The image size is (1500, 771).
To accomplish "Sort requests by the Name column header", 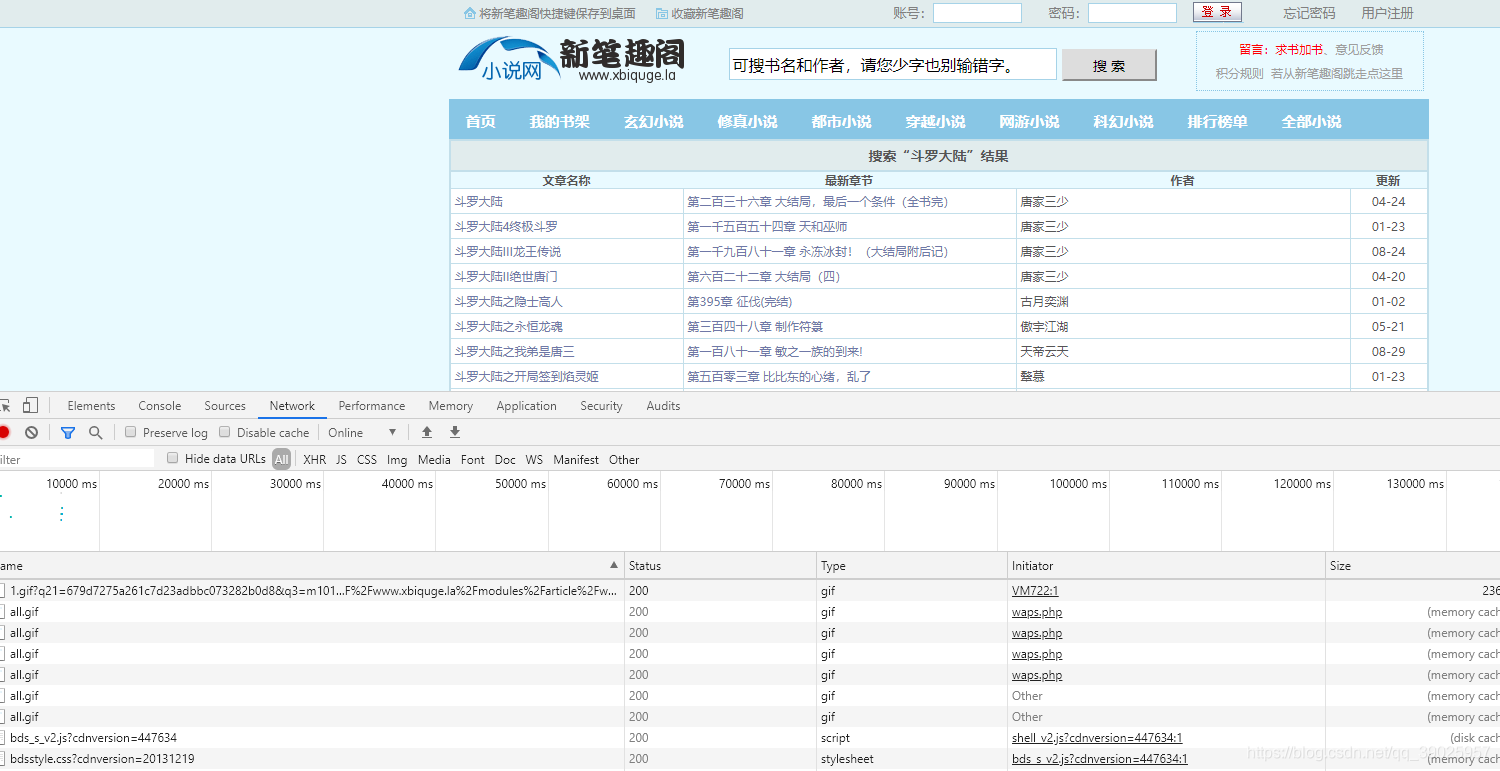I will (x=311, y=565).
